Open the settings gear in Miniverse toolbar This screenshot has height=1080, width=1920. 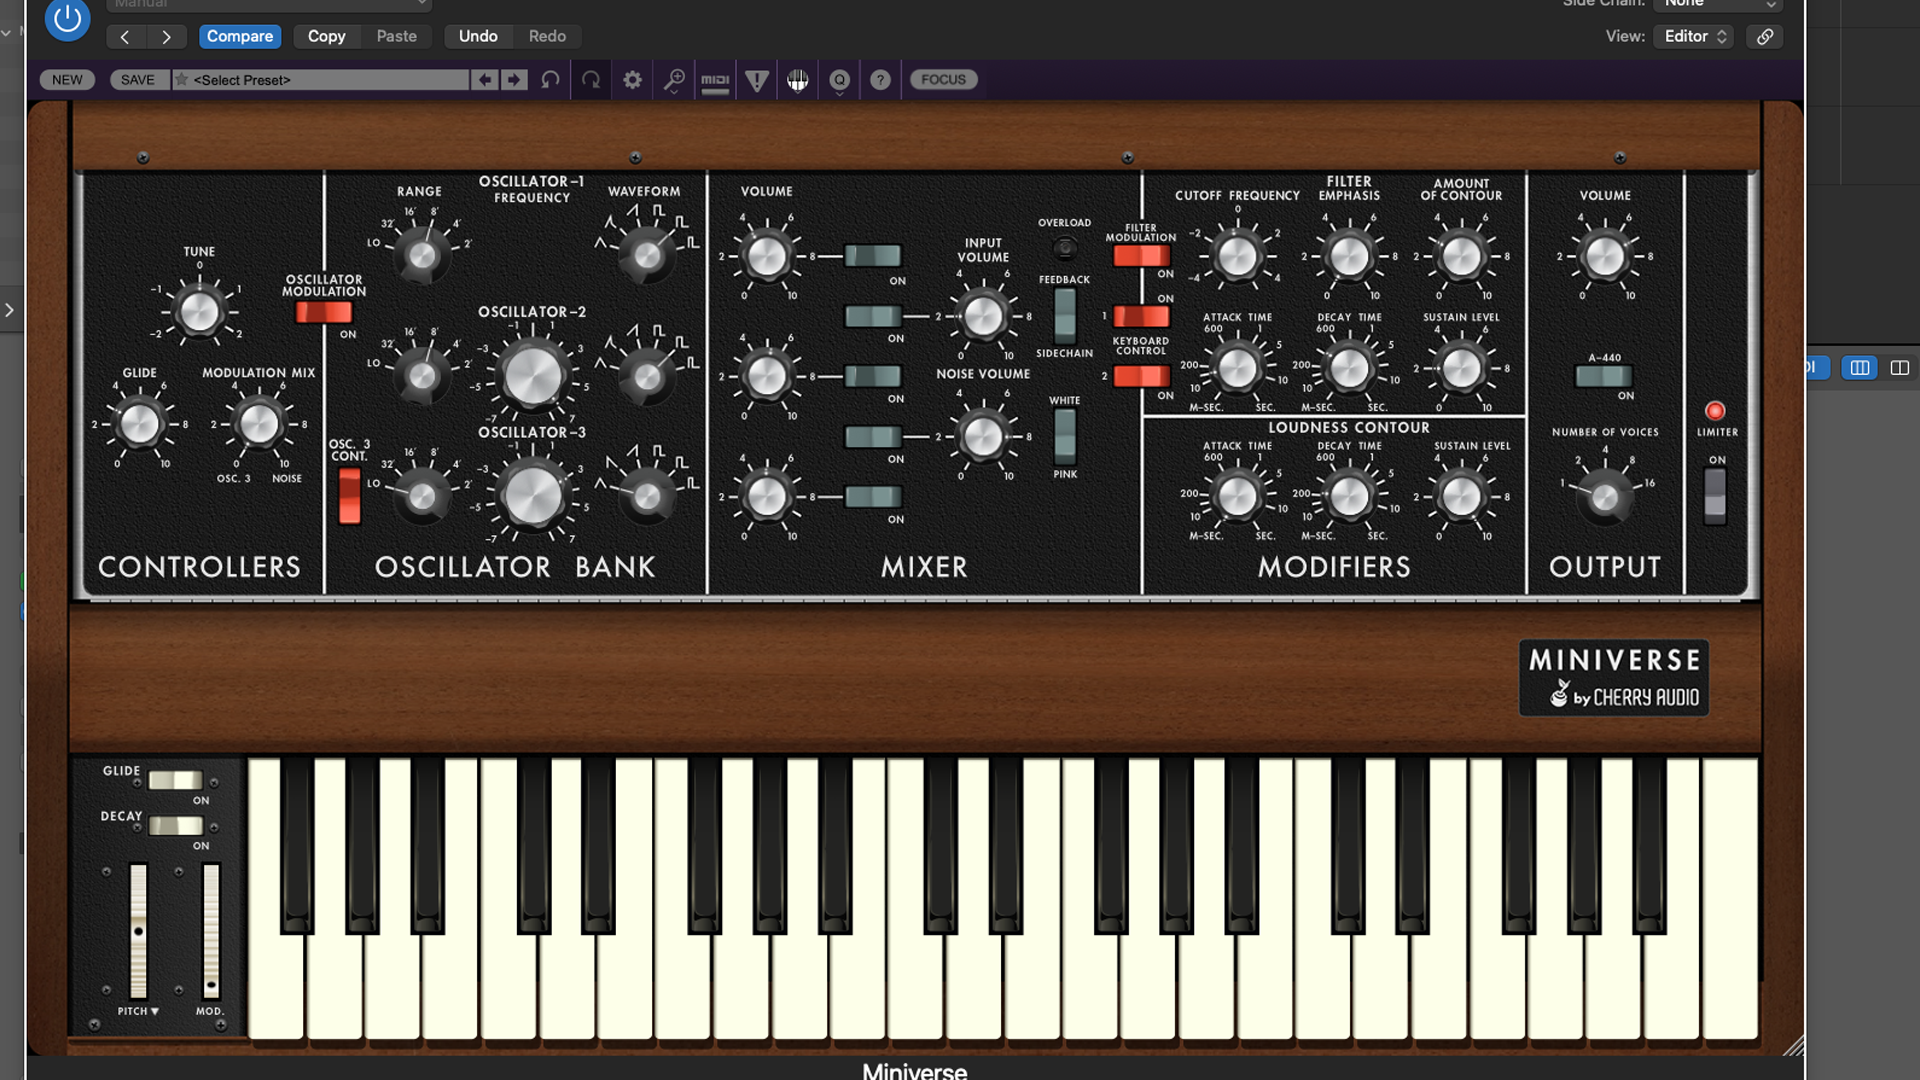click(632, 80)
